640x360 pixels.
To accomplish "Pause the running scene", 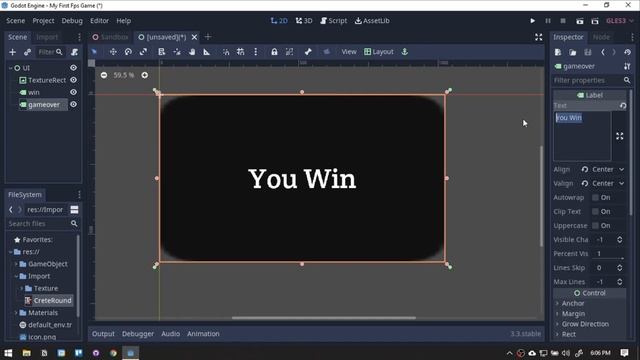I will 548,21.
